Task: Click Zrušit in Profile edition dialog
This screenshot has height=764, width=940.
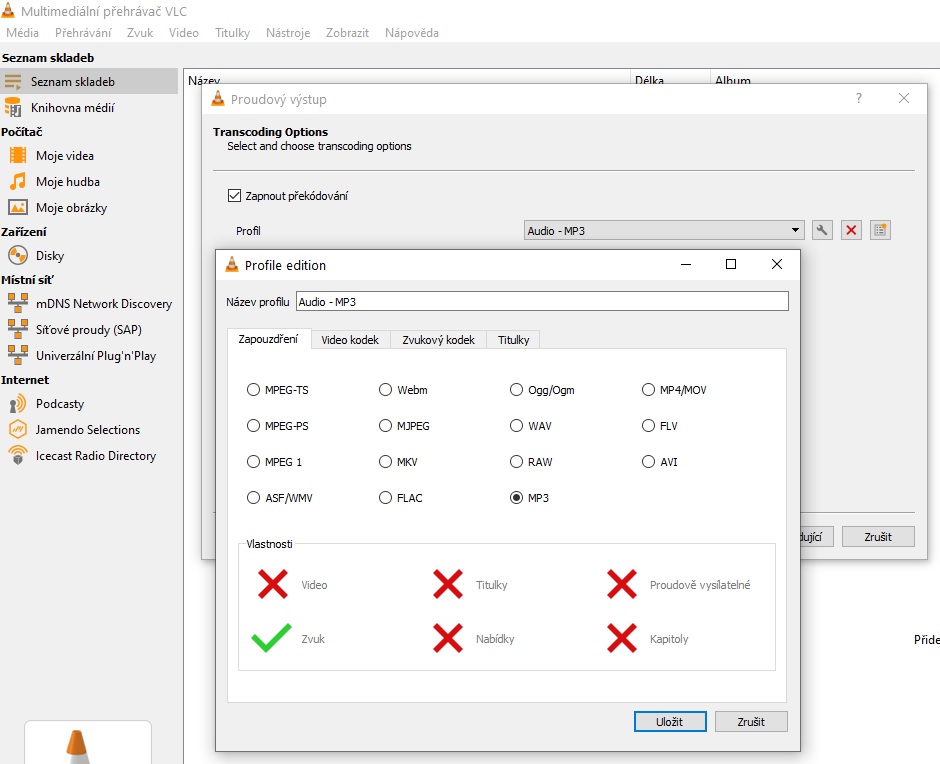Action: pos(751,722)
